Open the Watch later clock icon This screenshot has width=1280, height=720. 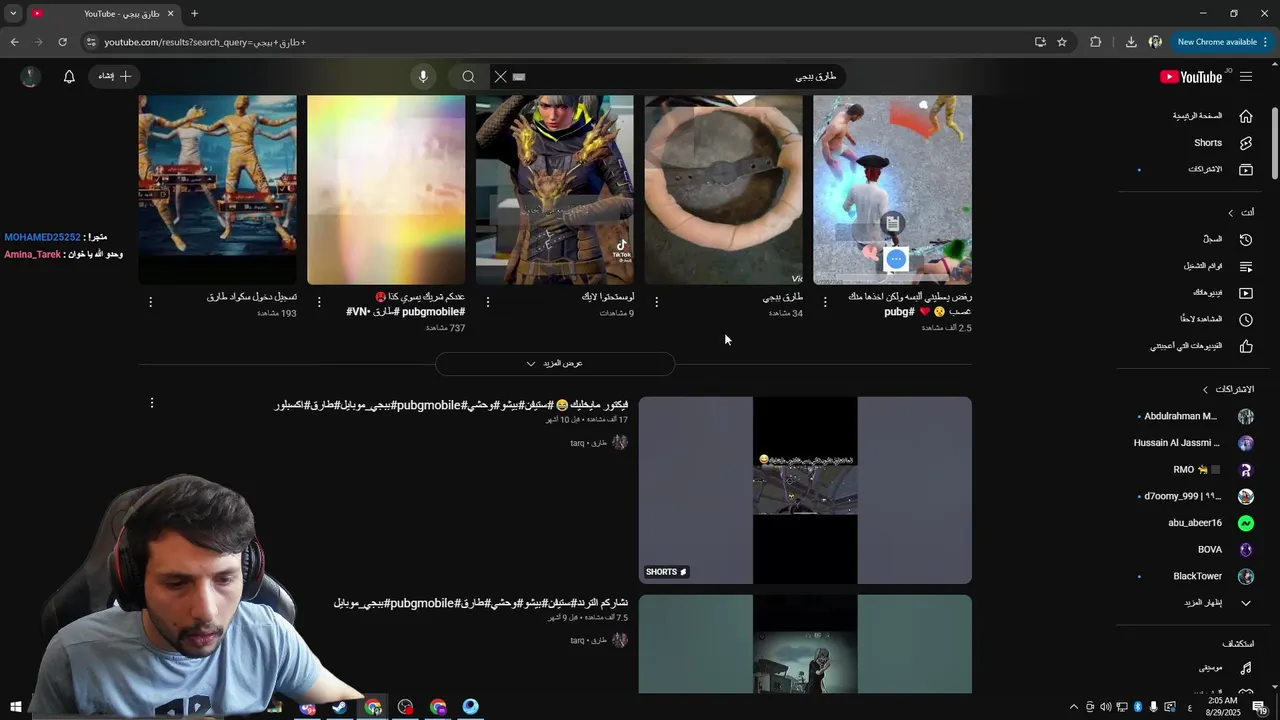point(1246,320)
